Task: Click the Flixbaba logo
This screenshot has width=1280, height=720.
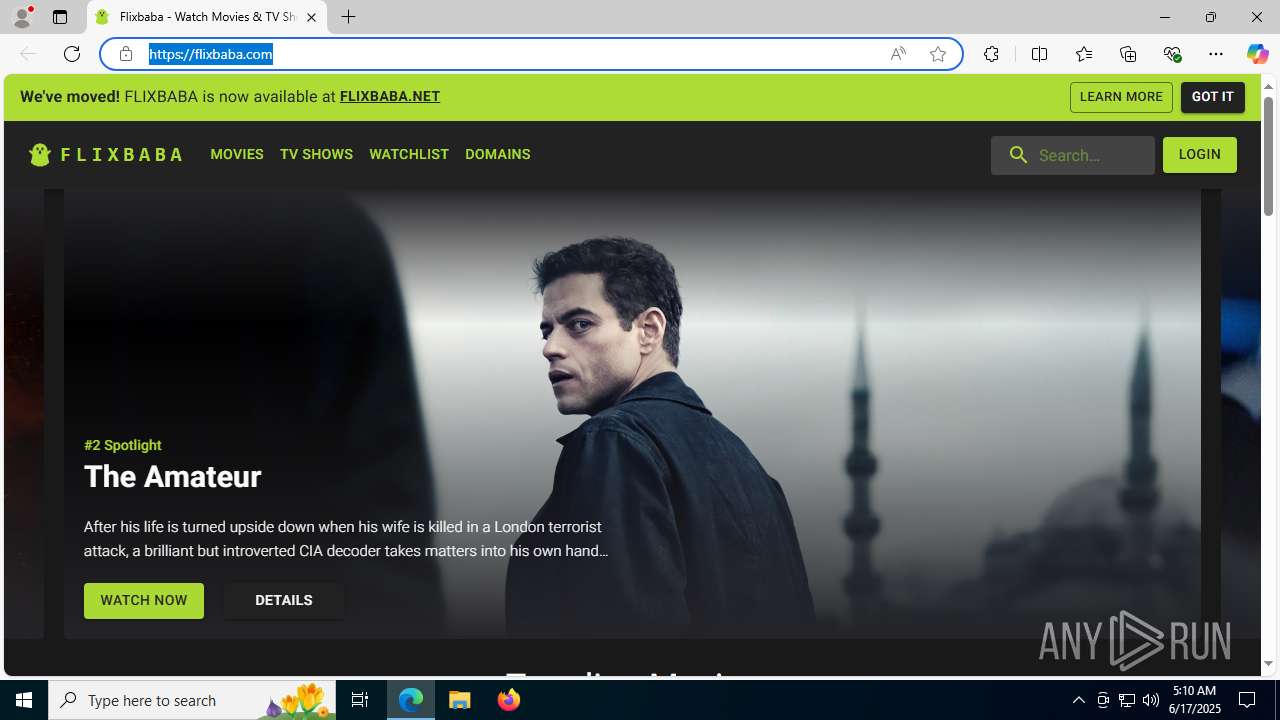Action: click(x=106, y=155)
